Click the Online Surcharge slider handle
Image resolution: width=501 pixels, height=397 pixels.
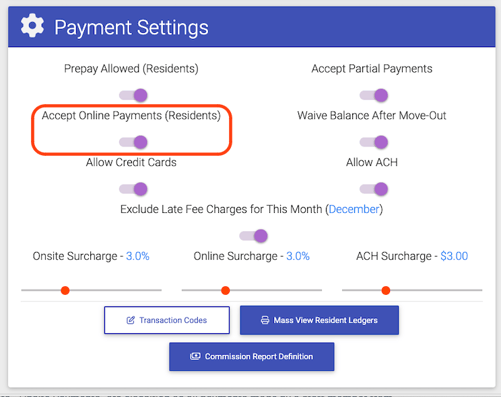225,290
